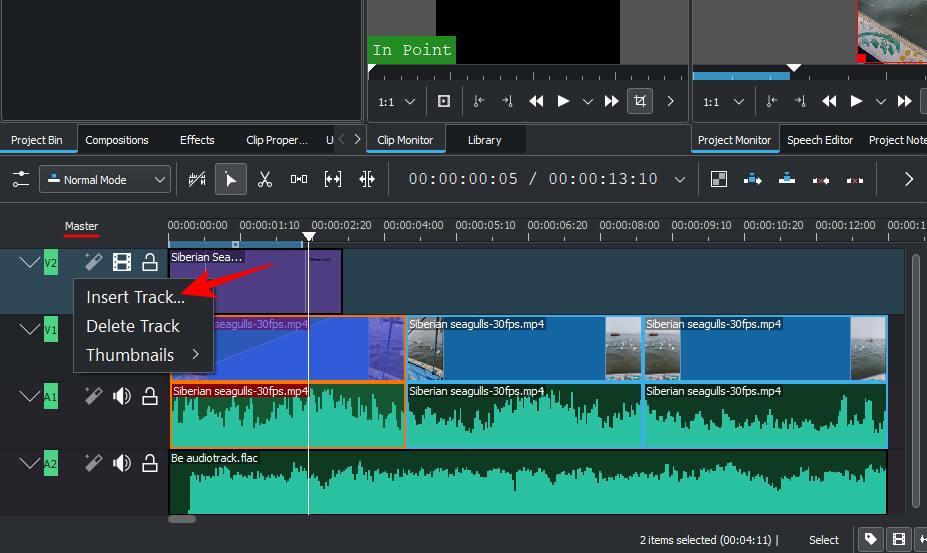Activate the Spacer tool
Viewport: 927px width, 553px height.
pyautogui.click(x=299, y=180)
